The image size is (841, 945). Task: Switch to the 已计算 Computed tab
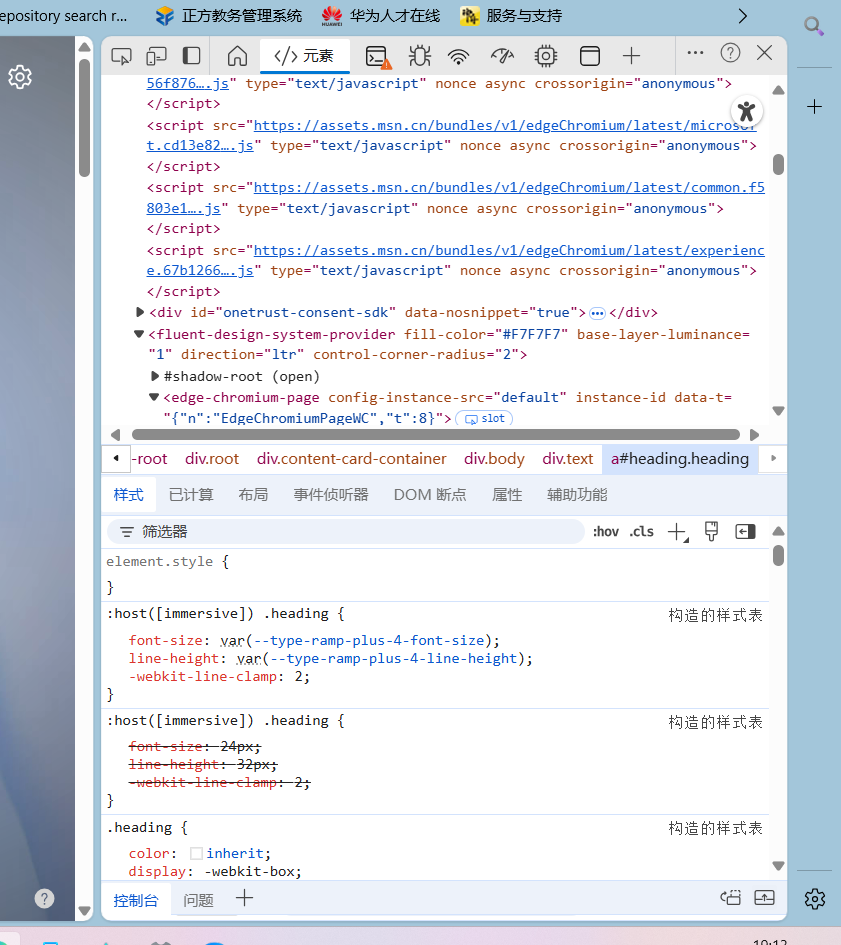[x=191, y=495]
